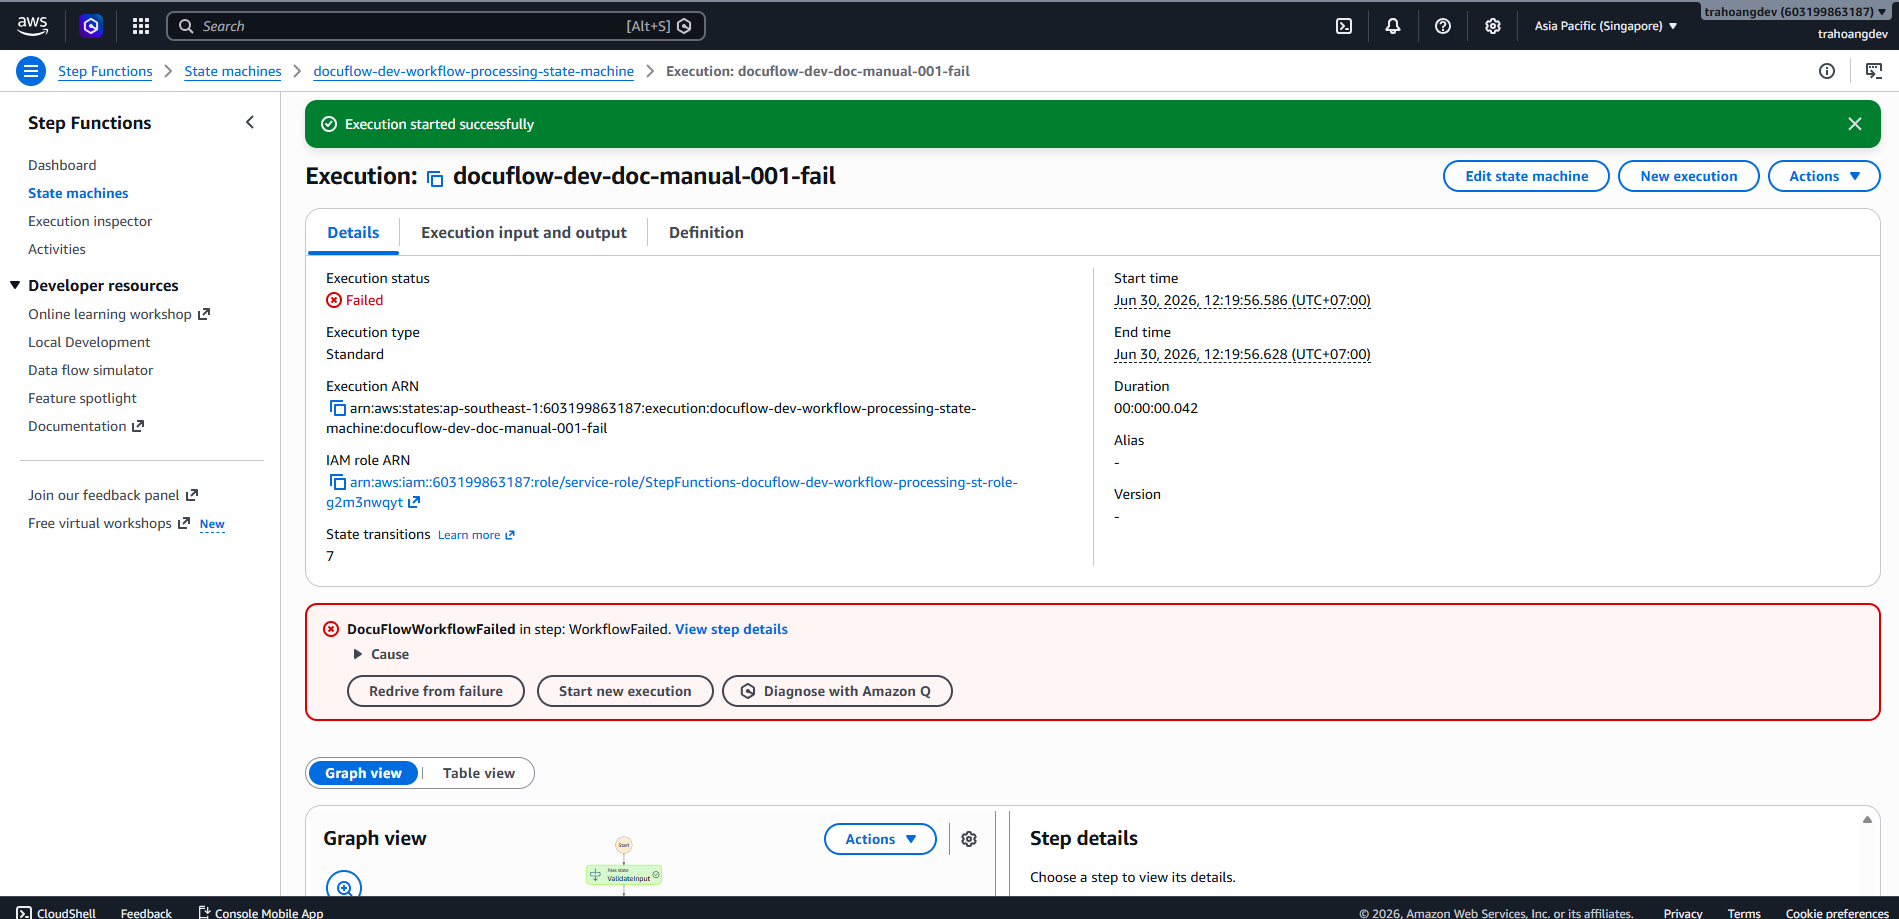Go to Dashboard in the sidebar
Image resolution: width=1899 pixels, height=919 pixels.
click(62, 165)
